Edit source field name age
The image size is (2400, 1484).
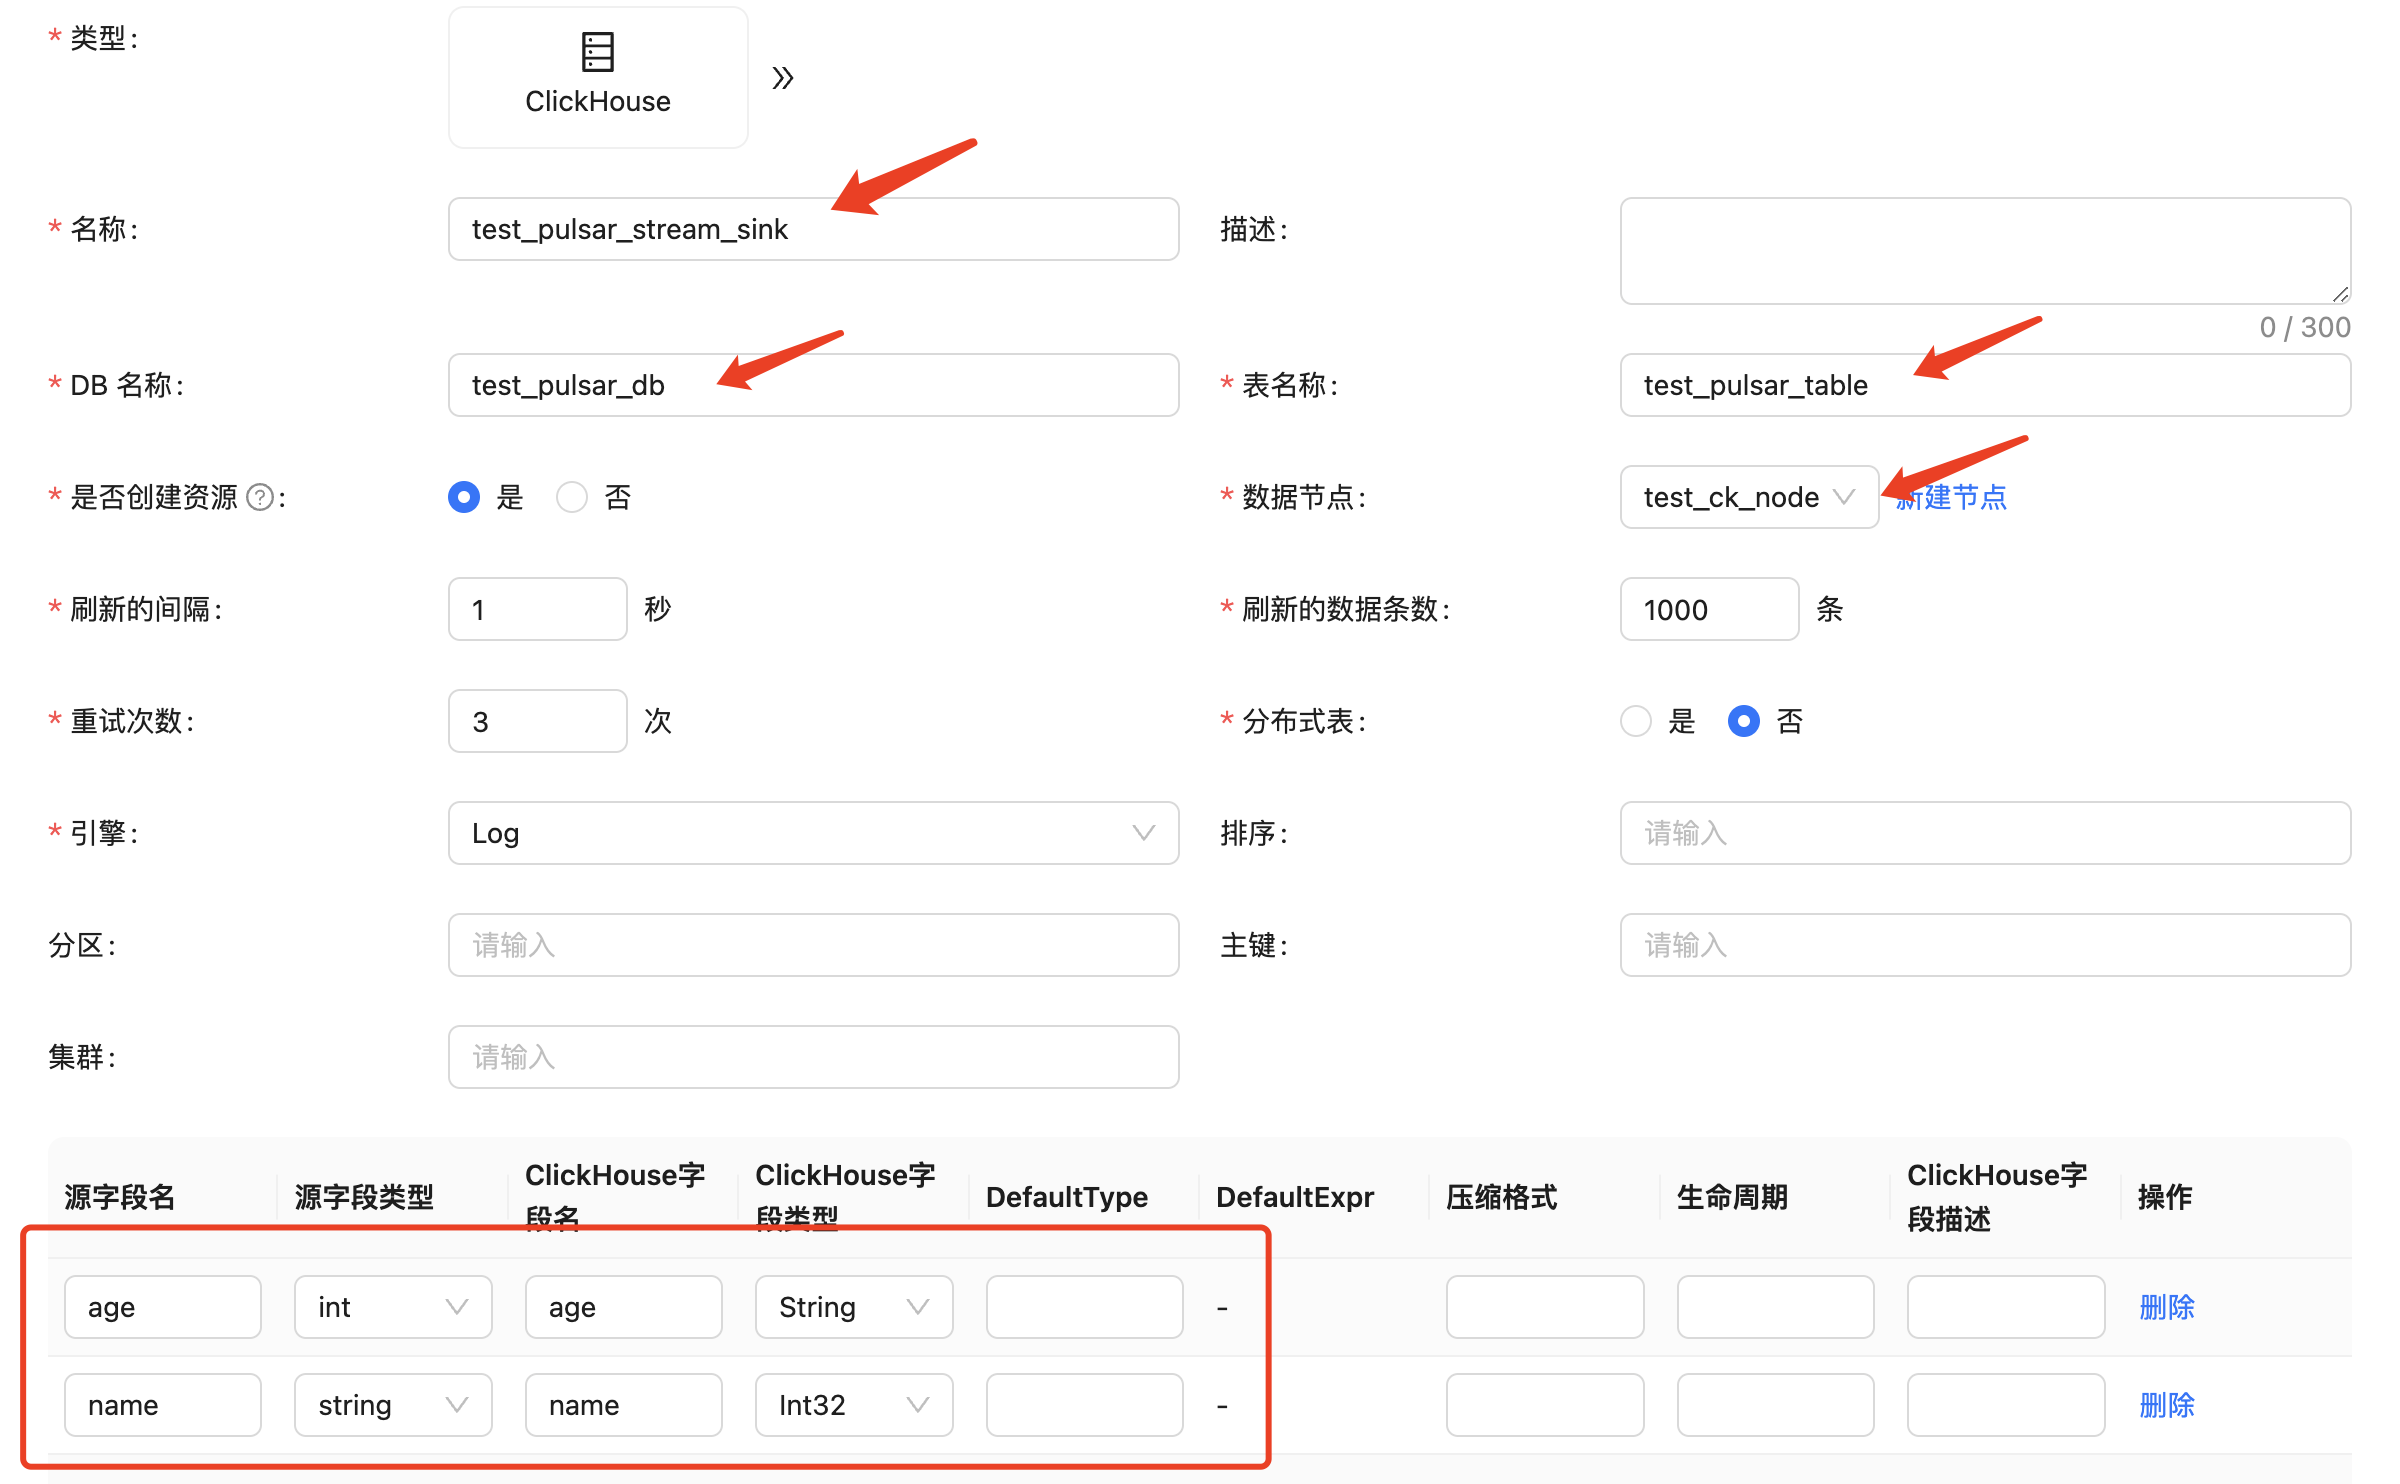(163, 1307)
